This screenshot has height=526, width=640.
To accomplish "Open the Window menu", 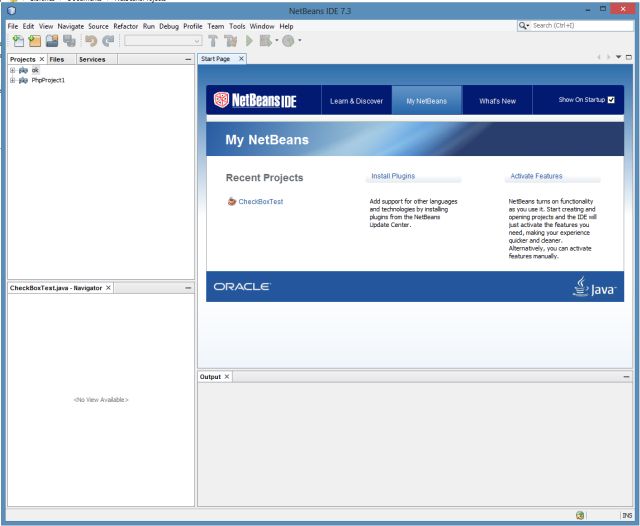I will click(262, 26).
